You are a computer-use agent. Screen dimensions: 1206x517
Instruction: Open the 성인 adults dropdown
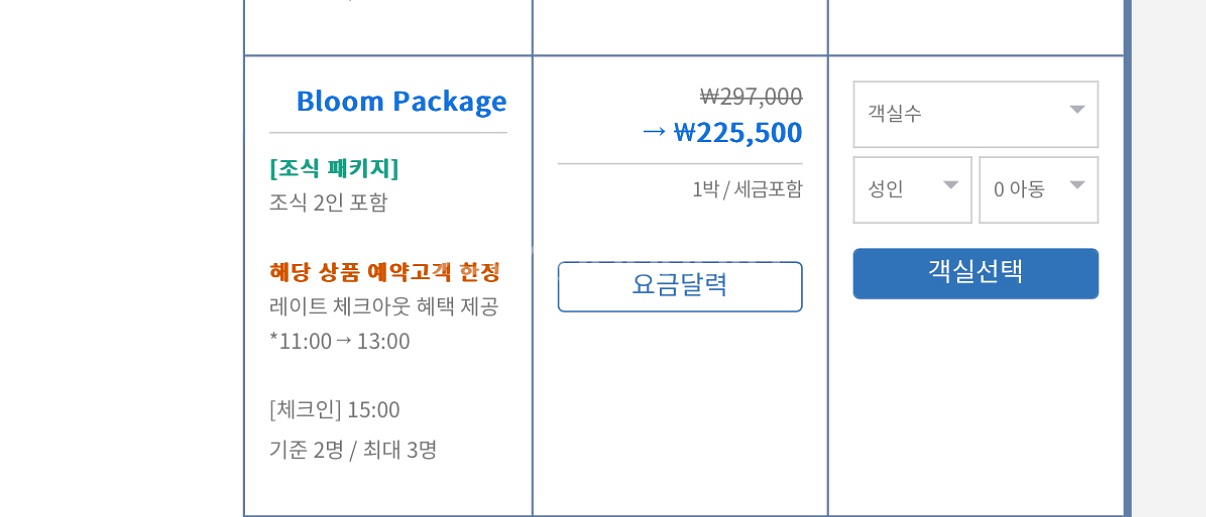pos(912,189)
